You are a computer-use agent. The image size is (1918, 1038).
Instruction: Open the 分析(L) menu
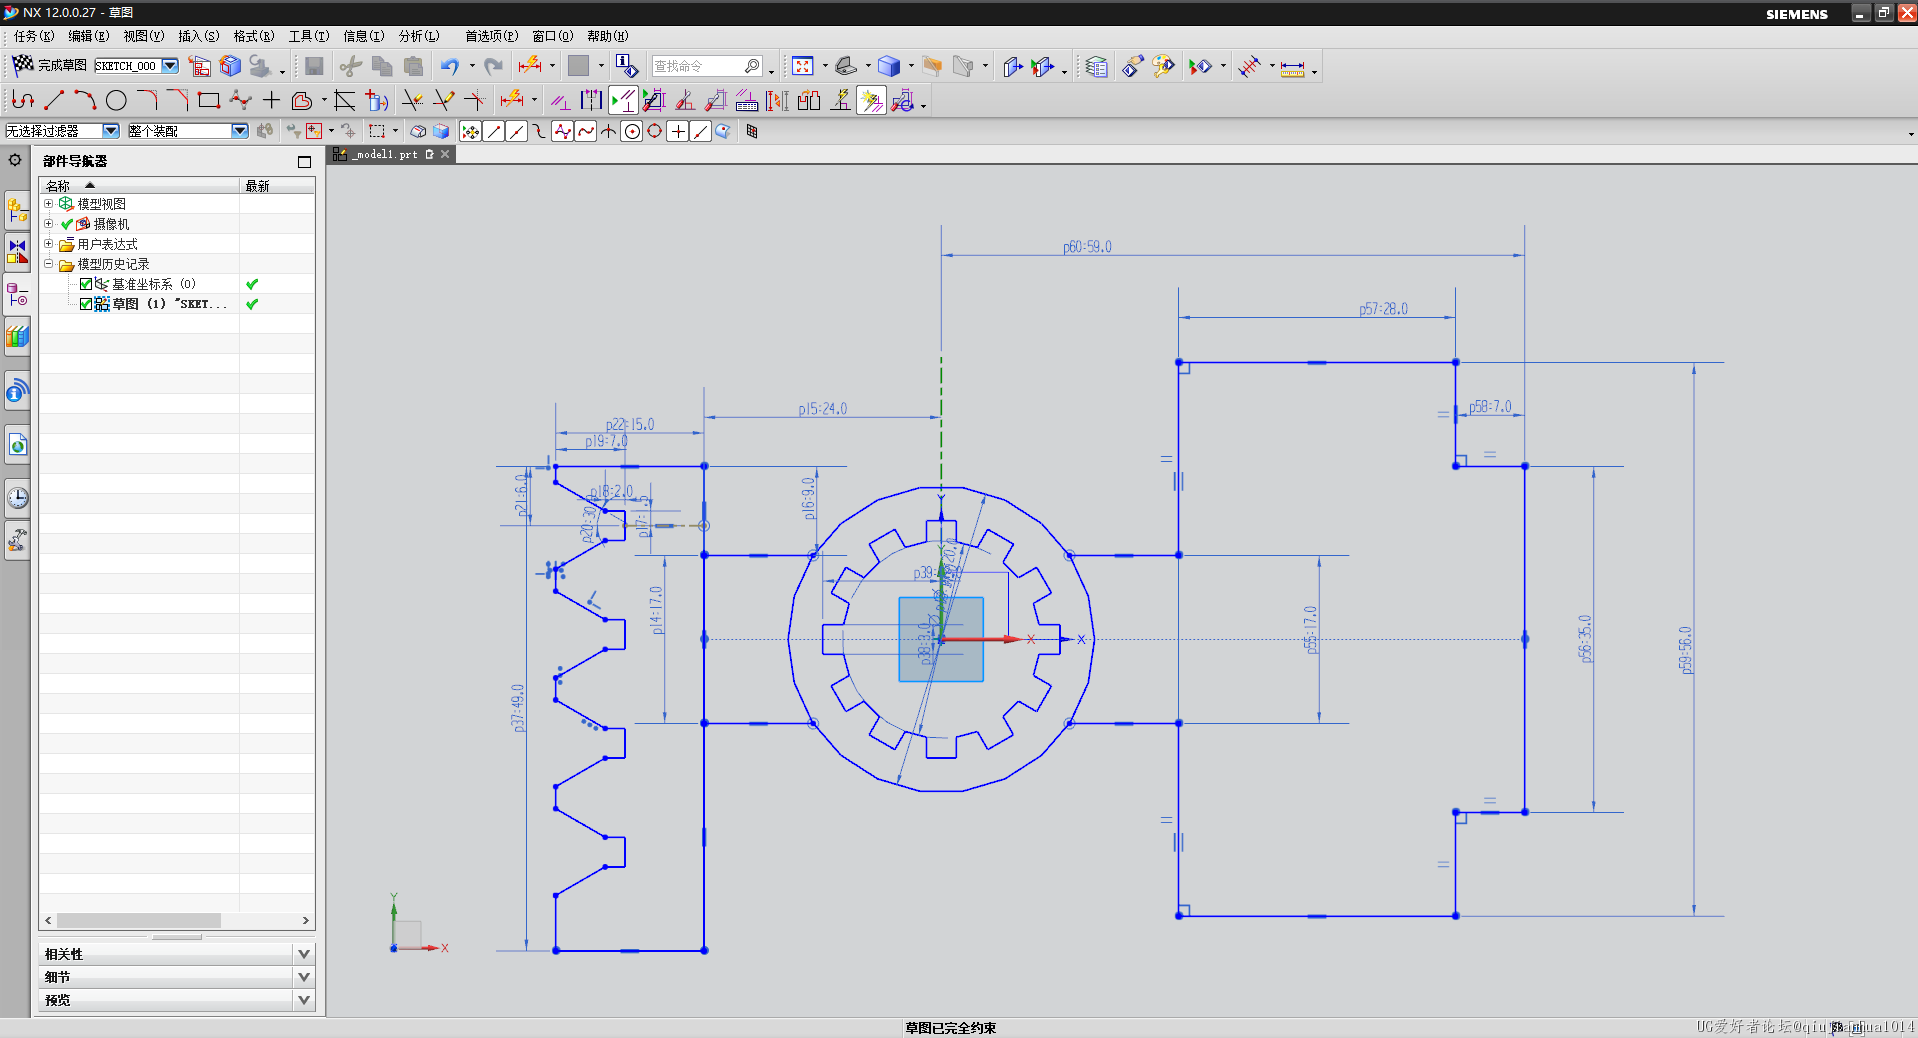click(419, 36)
